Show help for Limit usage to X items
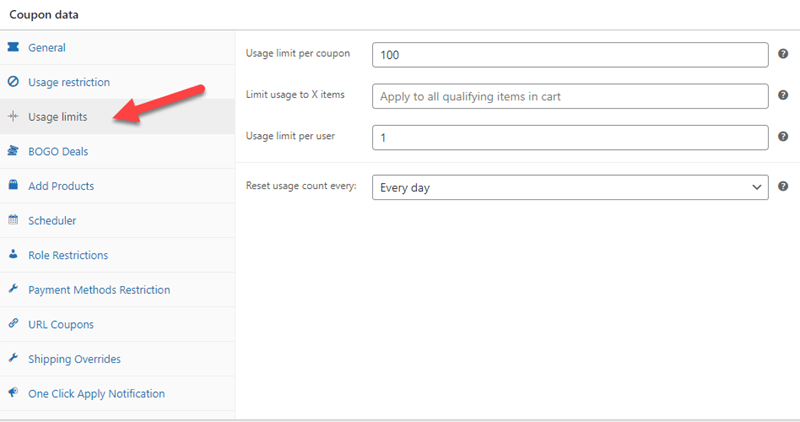This screenshot has height=422, width=800. click(783, 95)
